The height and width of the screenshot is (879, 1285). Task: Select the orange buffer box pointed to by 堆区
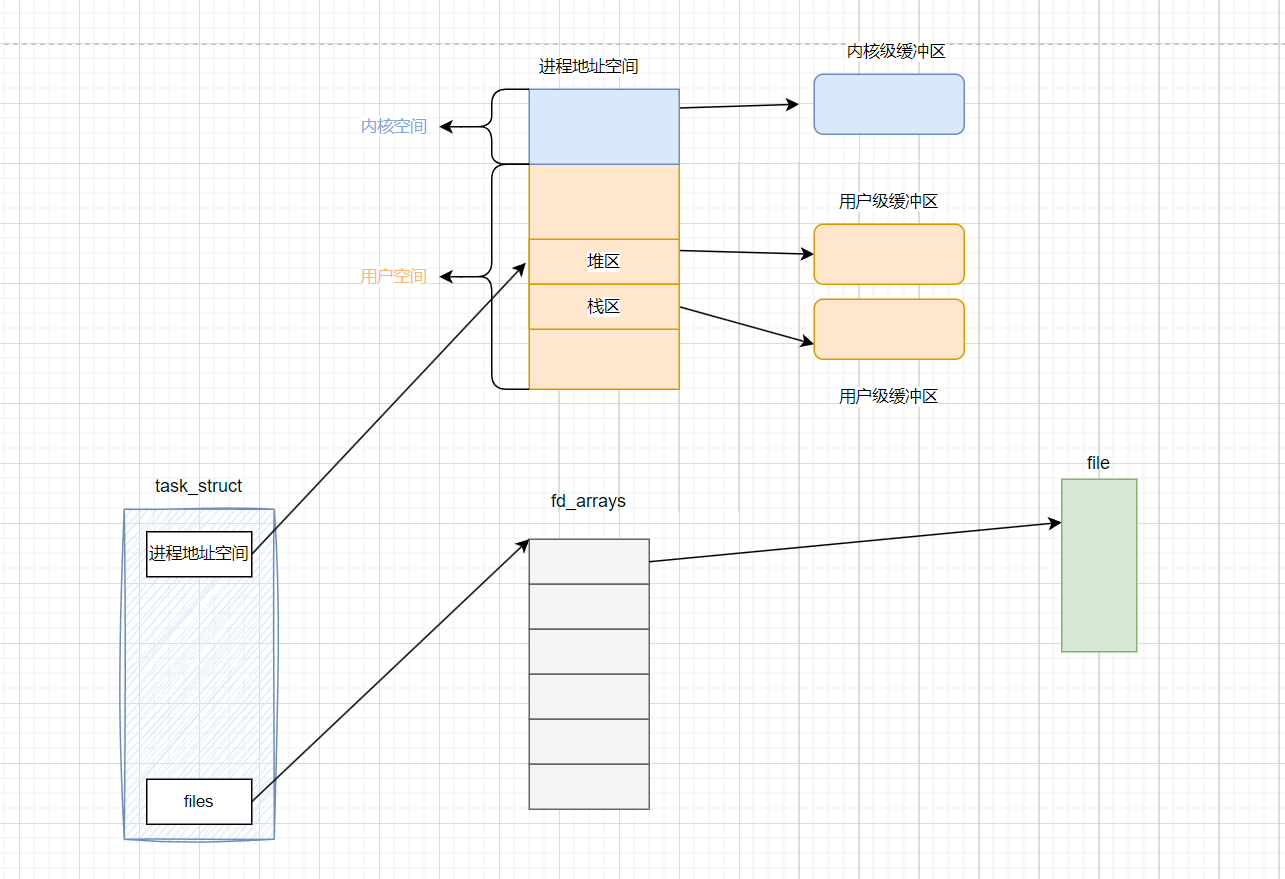point(889,254)
